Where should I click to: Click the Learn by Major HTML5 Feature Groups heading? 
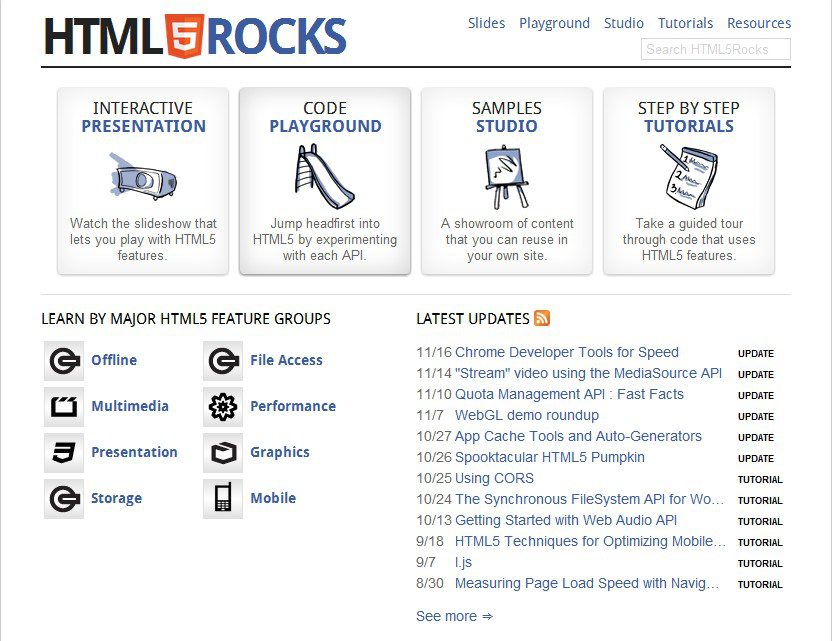(186, 319)
